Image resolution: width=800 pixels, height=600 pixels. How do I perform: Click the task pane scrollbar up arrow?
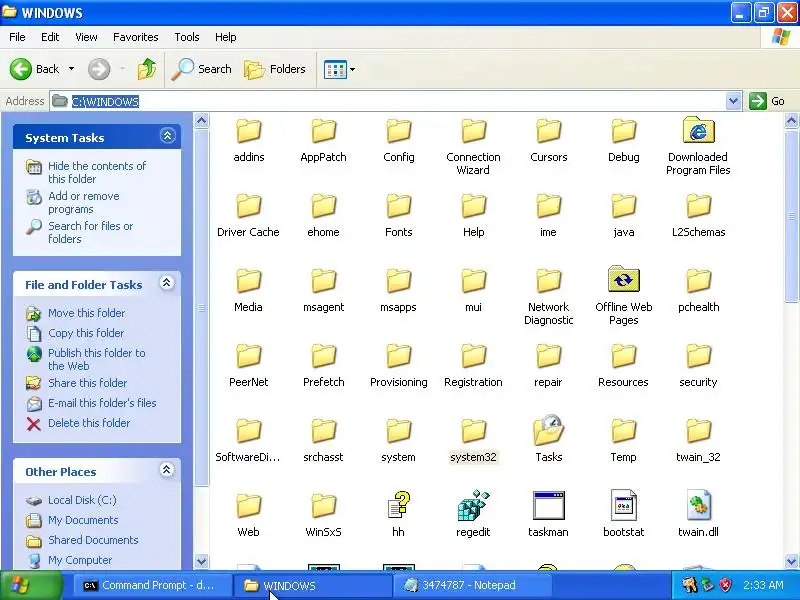pyautogui.click(x=202, y=120)
